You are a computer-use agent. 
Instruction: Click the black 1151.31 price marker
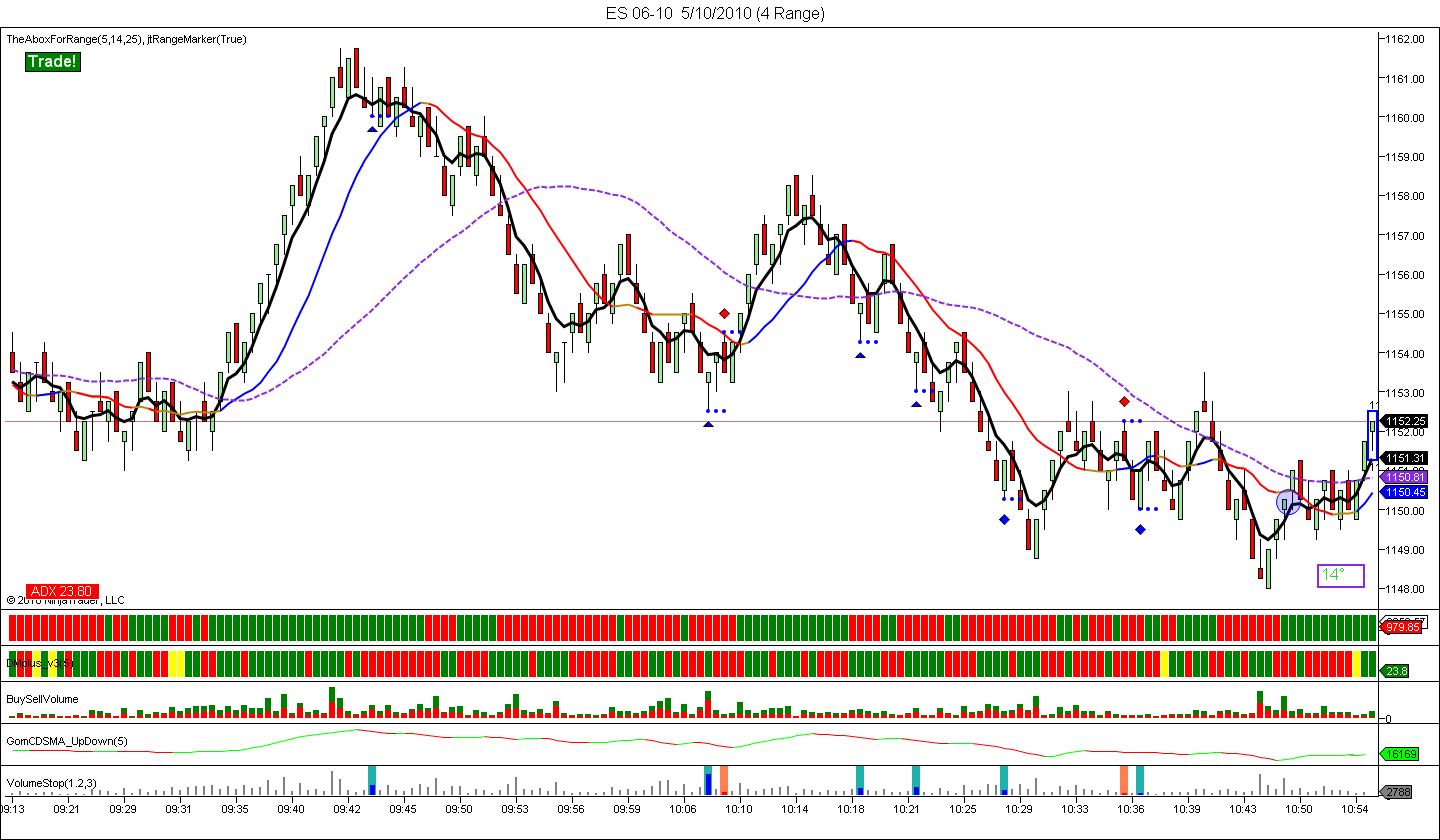tap(1405, 458)
